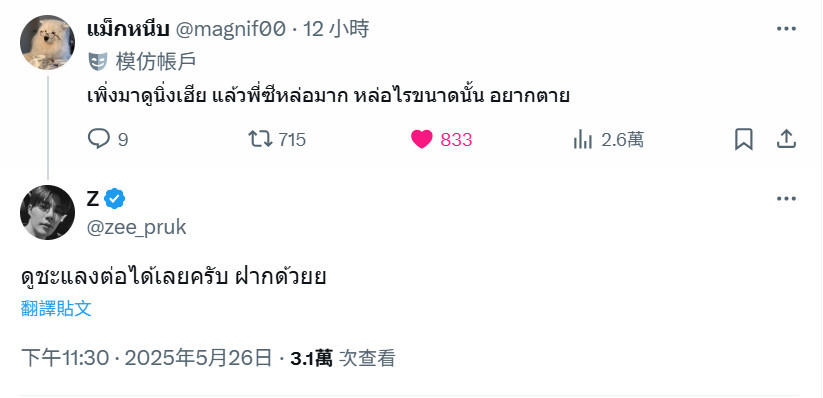Open Z's black-and-white profile avatar
This screenshot has height=398, width=823.
pyautogui.click(x=47, y=212)
